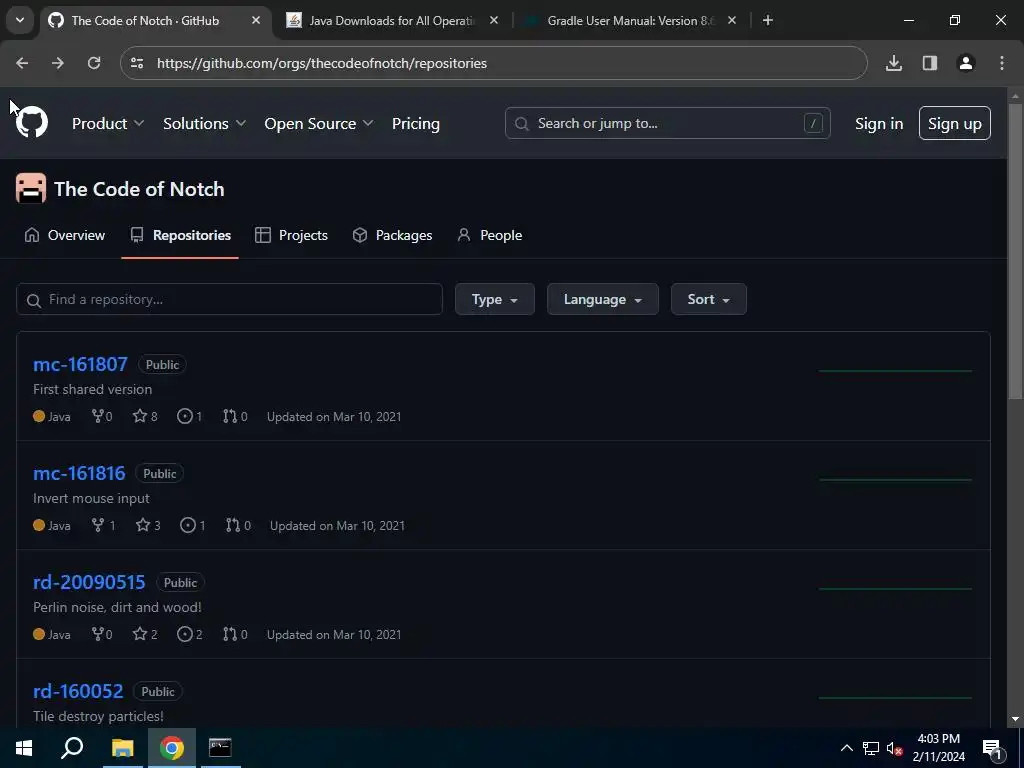This screenshot has height=768, width=1024.
Task: Click the address bar URL
Action: click(322, 63)
